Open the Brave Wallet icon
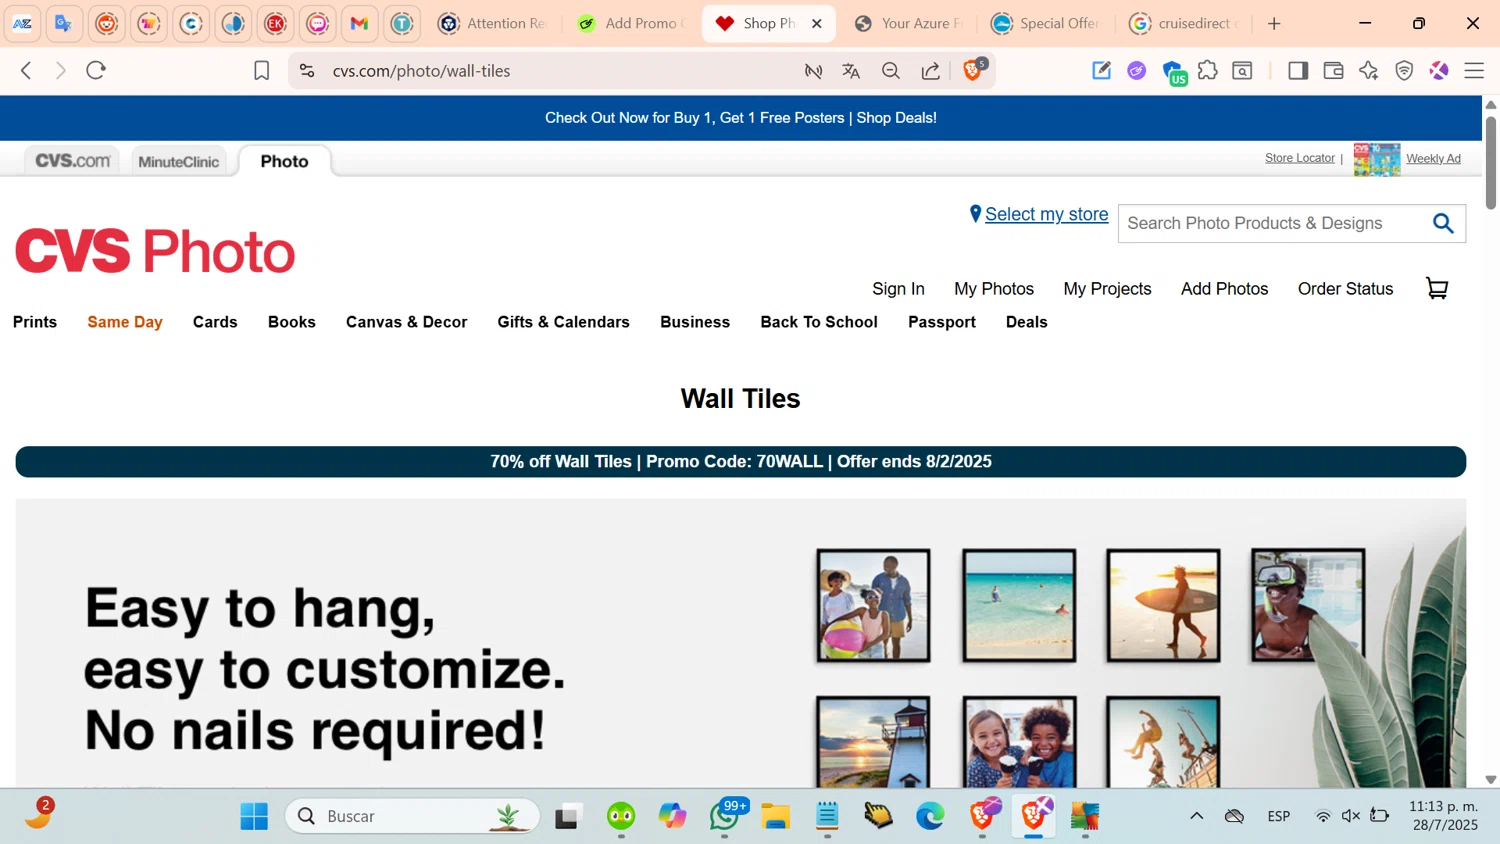 (x=1333, y=71)
